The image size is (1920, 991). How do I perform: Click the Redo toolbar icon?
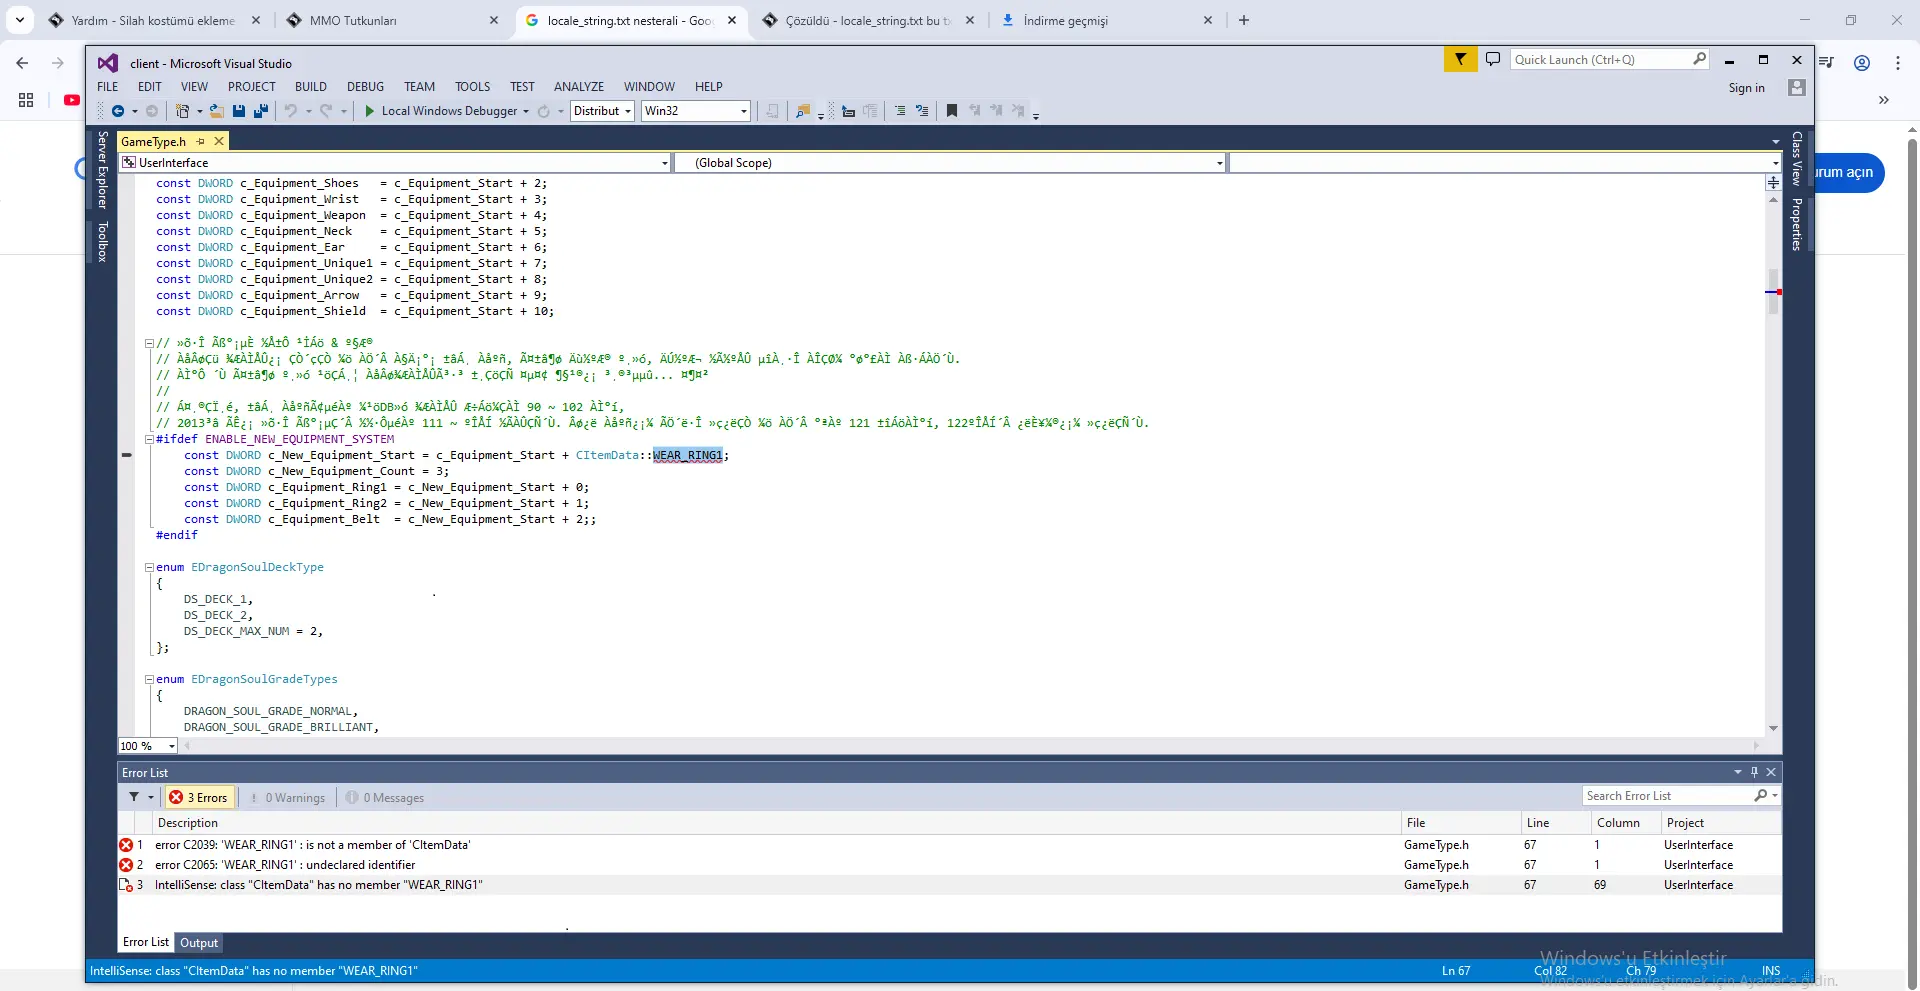(326, 111)
